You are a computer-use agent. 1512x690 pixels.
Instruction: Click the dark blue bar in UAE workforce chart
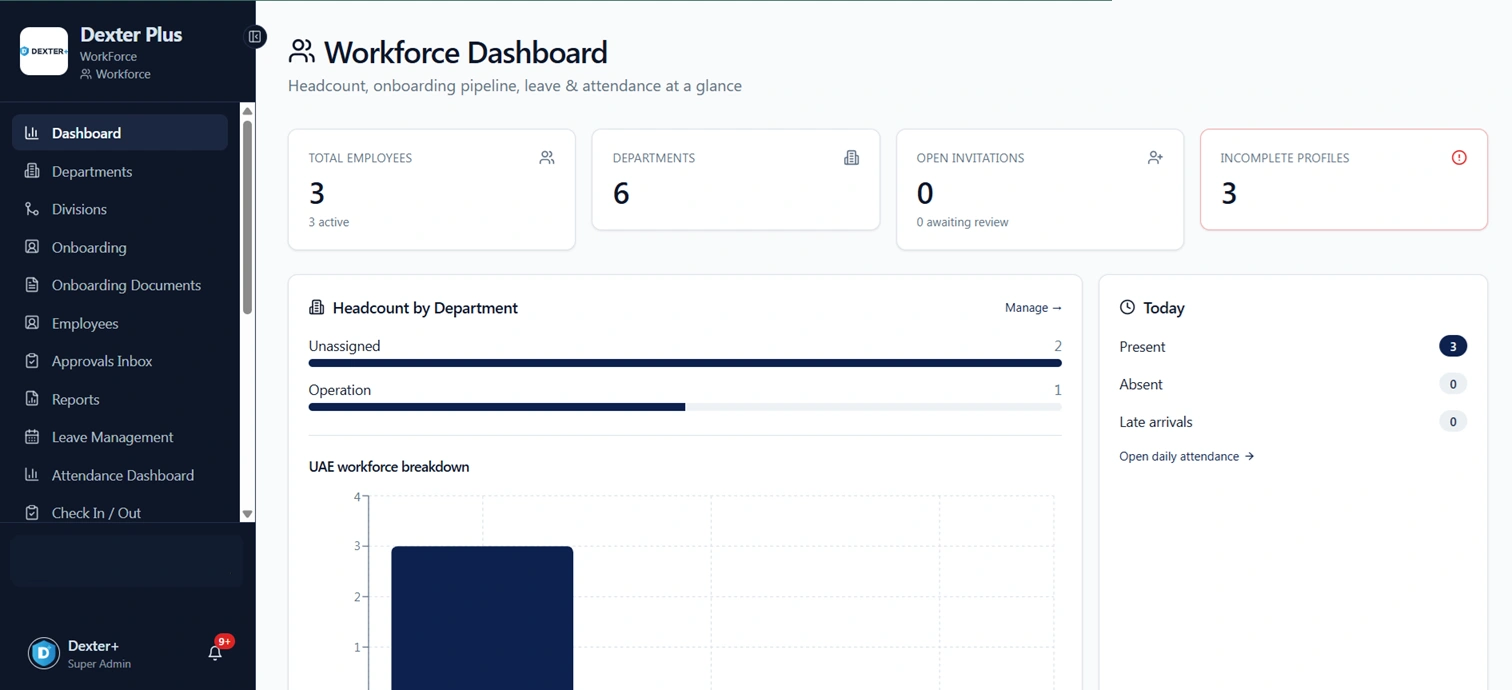[x=482, y=618]
